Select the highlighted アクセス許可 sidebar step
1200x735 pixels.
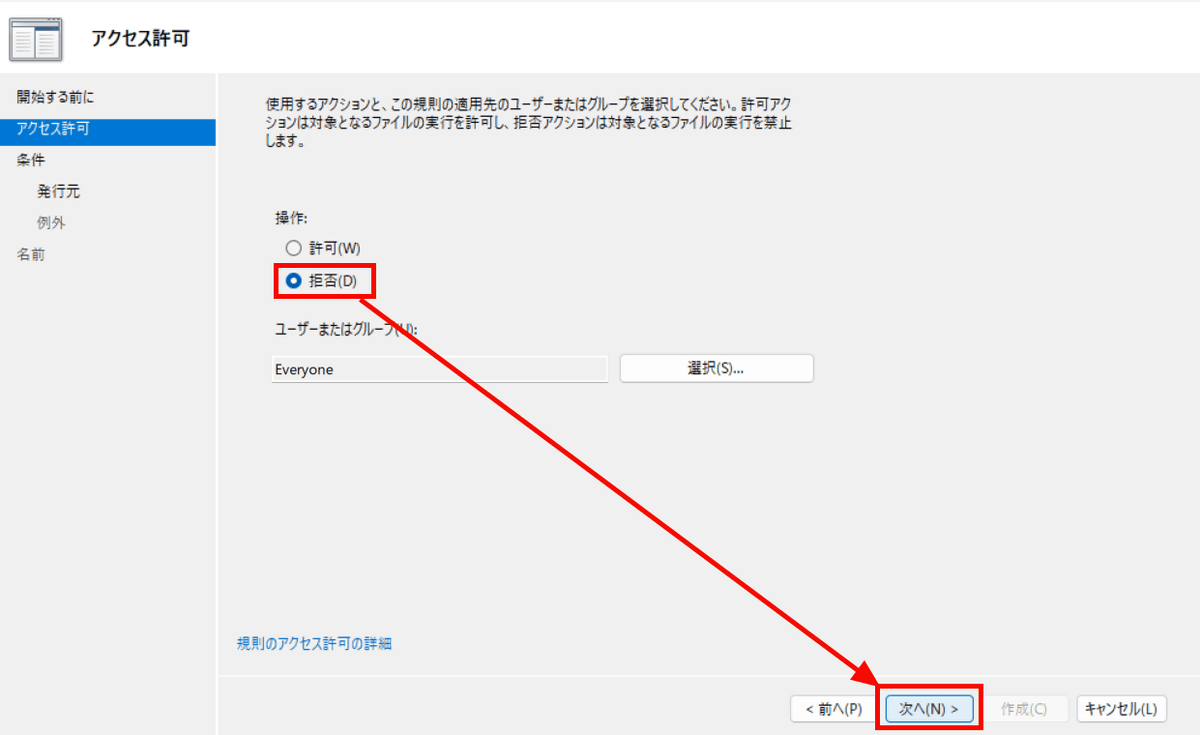click(54, 129)
